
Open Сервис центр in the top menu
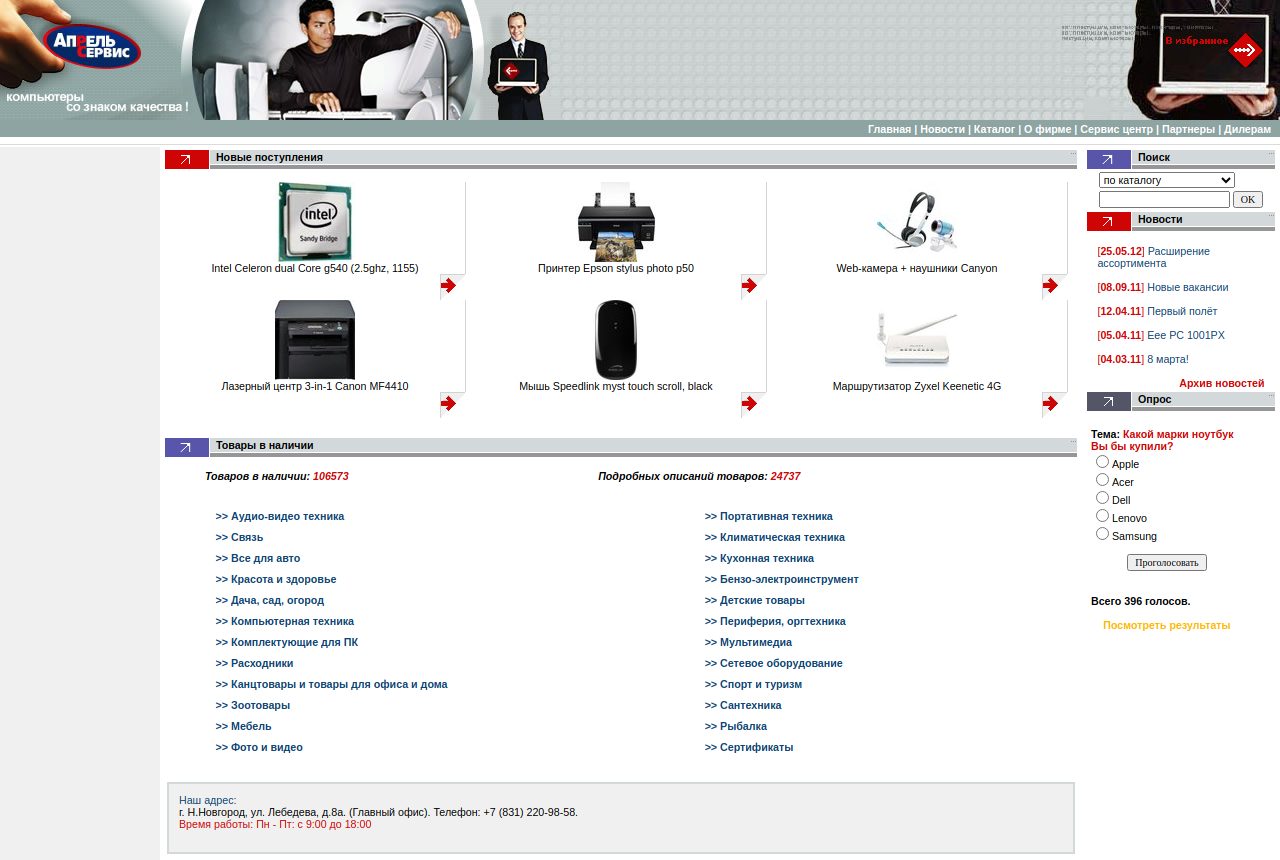[x=1116, y=129]
